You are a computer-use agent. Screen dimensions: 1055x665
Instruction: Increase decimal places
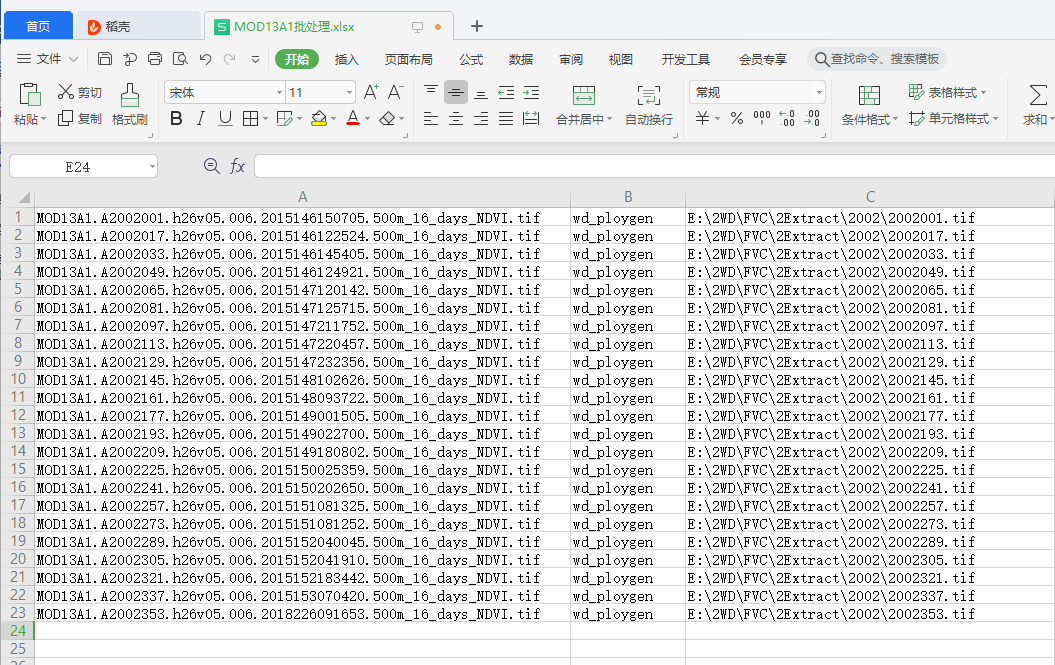point(787,118)
